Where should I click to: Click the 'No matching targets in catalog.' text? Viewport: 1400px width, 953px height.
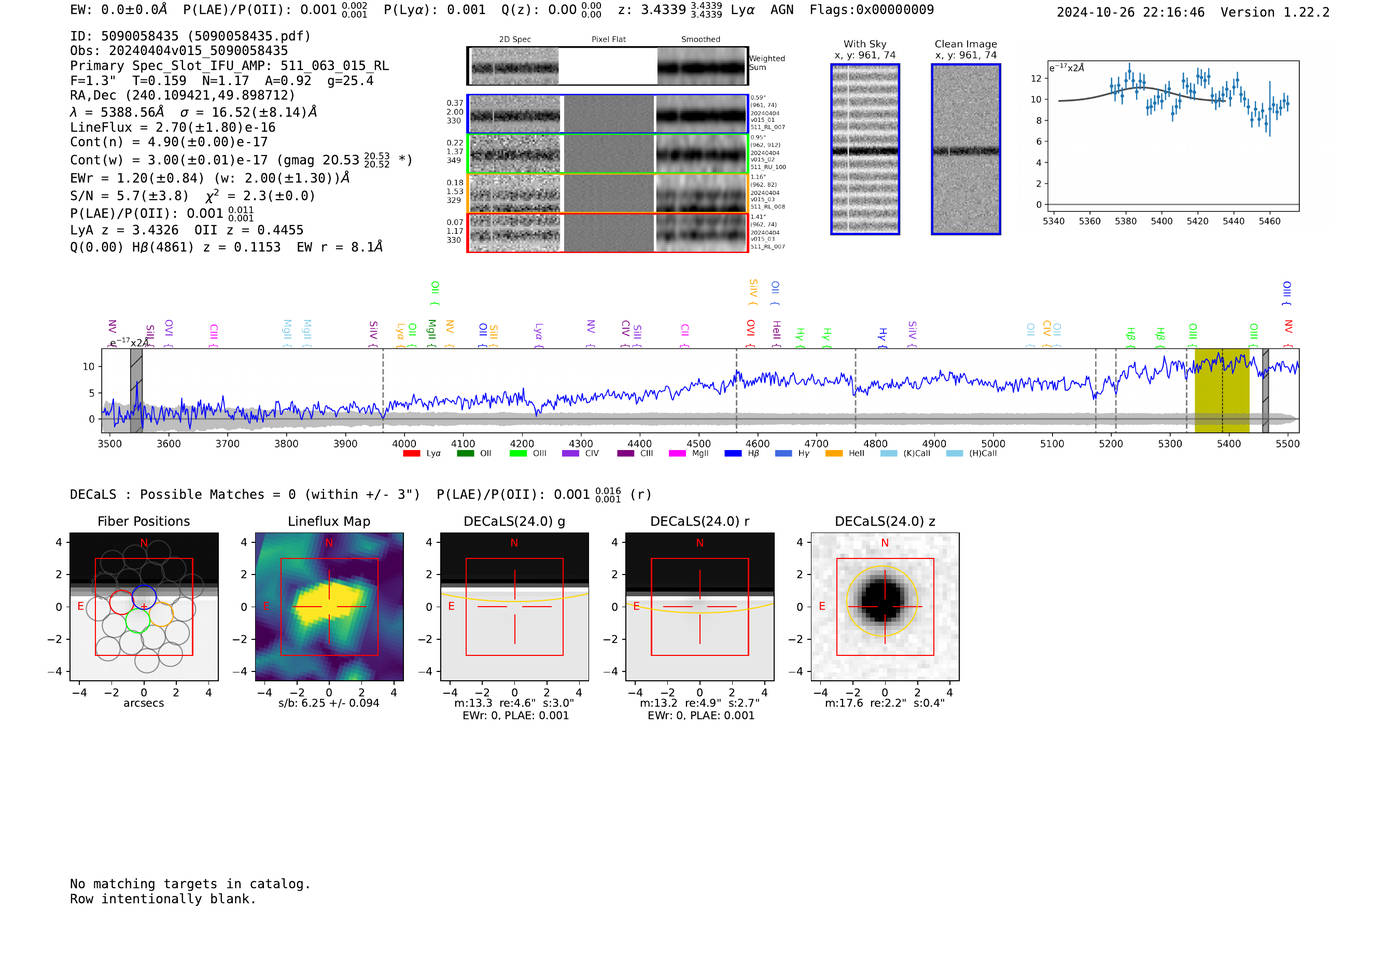click(190, 884)
